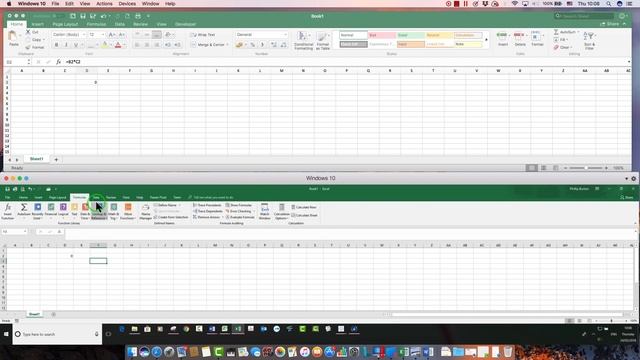Click Windows taskbar search box
The image size is (640, 360).
57,334
